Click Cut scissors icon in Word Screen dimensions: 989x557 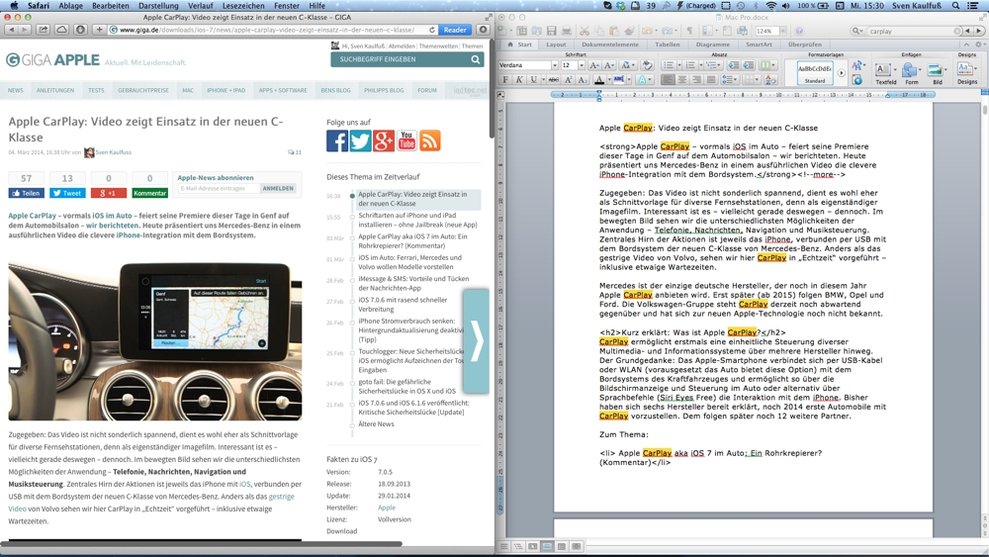(x=585, y=30)
